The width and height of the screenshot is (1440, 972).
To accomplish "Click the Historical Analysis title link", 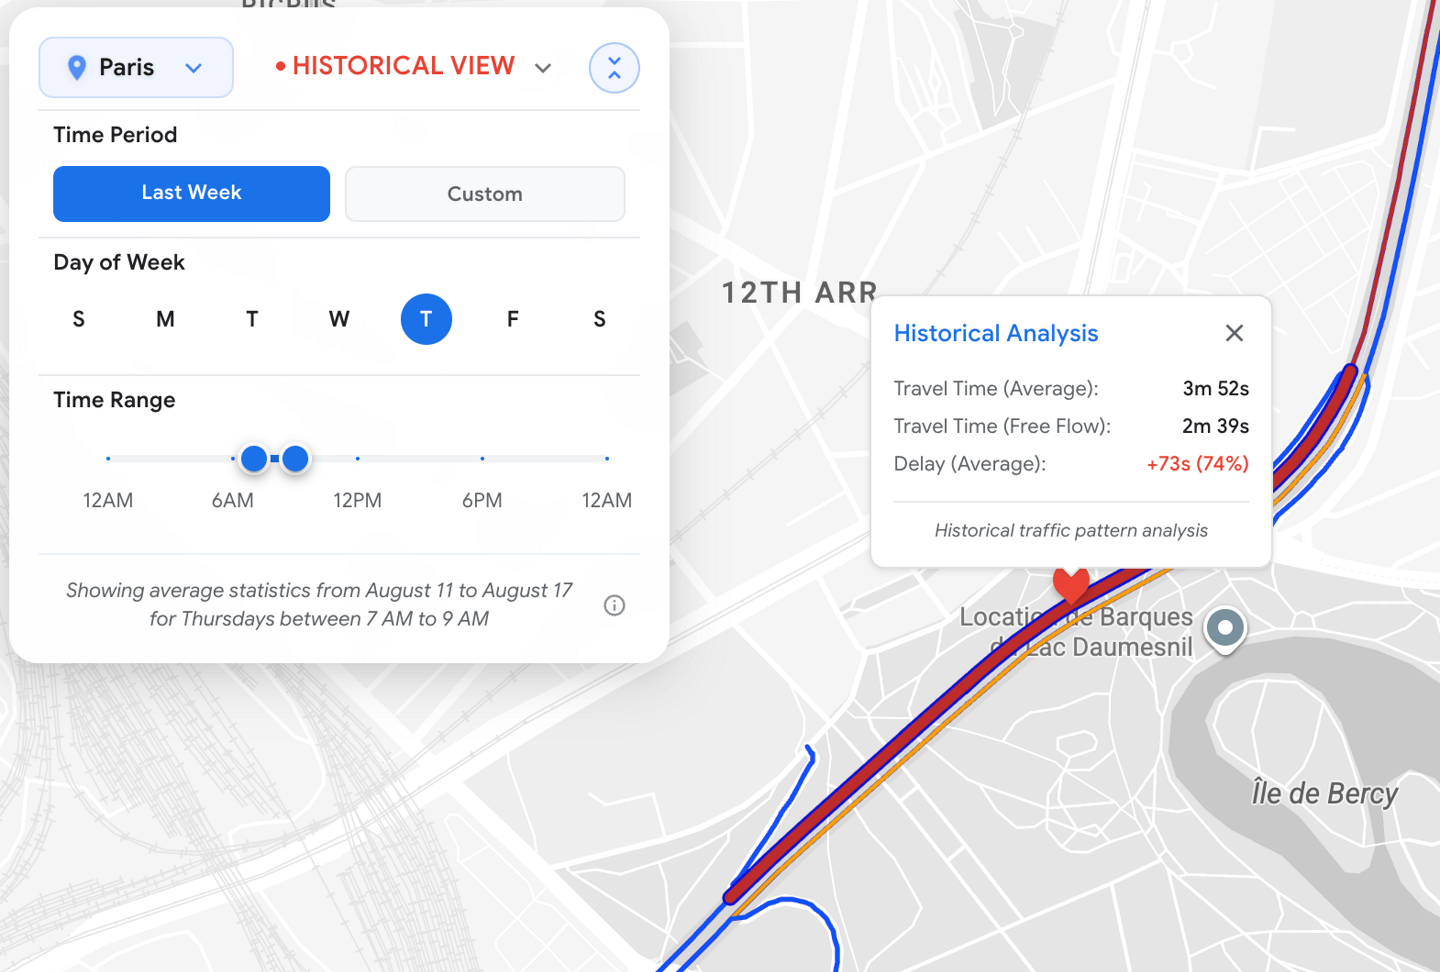I will coord(996,333).
